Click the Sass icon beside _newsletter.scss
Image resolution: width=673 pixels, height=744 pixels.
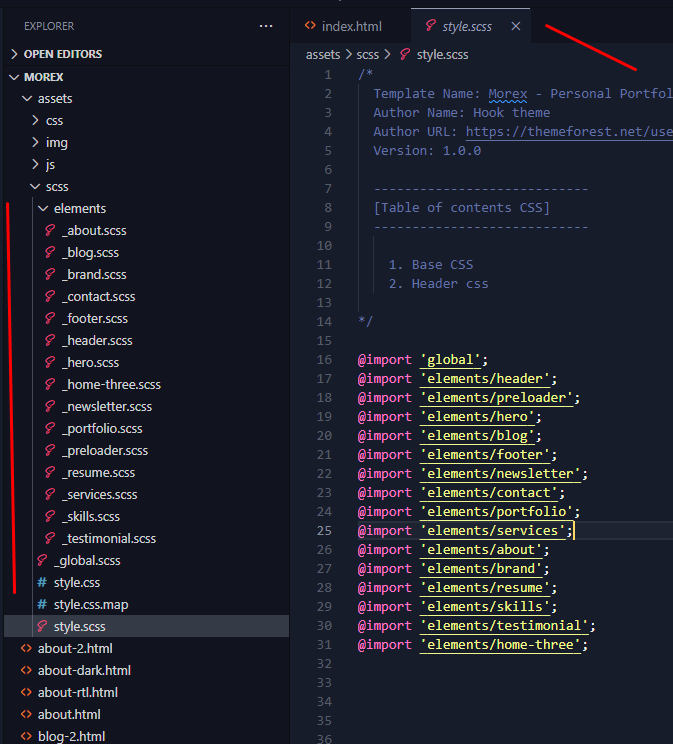coord(50,406)
